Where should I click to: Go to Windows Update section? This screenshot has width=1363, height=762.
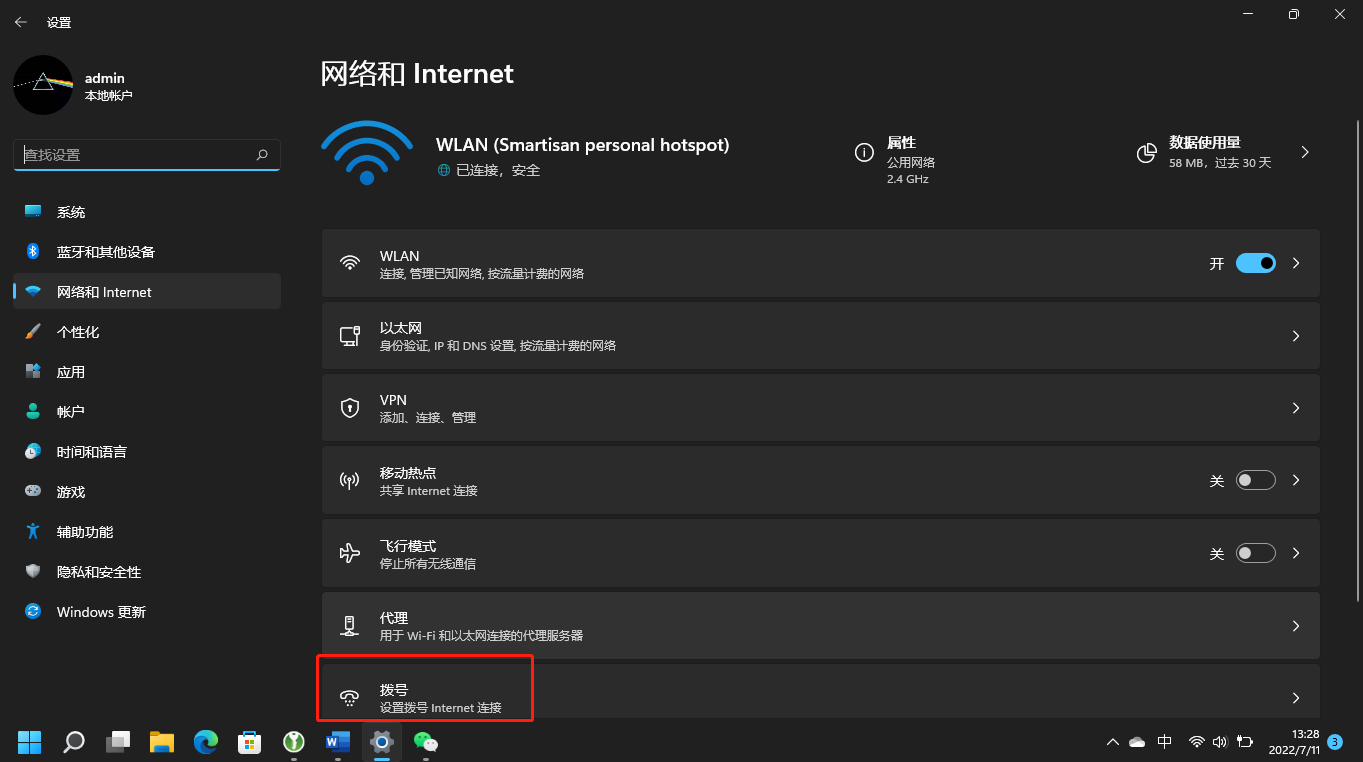tap(101, 612)
